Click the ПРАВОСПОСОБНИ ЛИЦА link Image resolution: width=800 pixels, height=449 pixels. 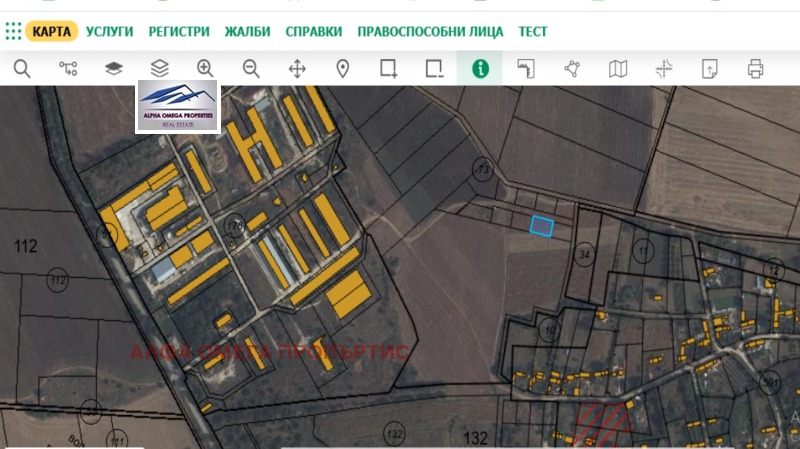(430, 31)
